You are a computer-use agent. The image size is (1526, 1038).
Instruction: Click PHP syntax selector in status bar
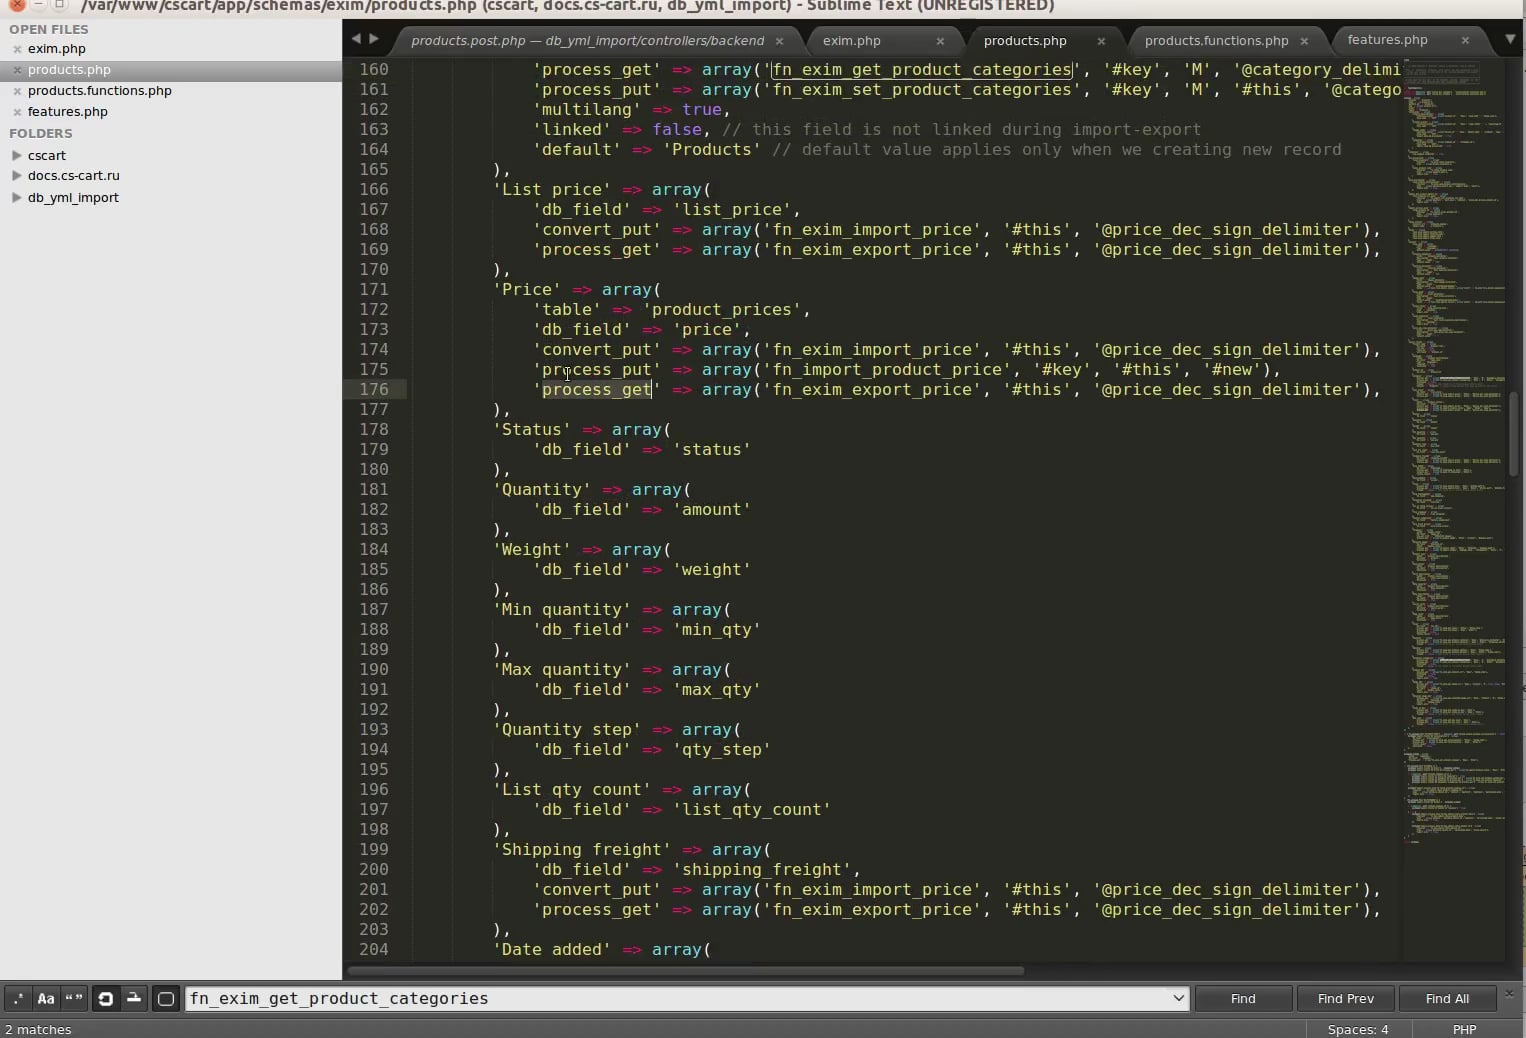(x=1464, y=1029)
